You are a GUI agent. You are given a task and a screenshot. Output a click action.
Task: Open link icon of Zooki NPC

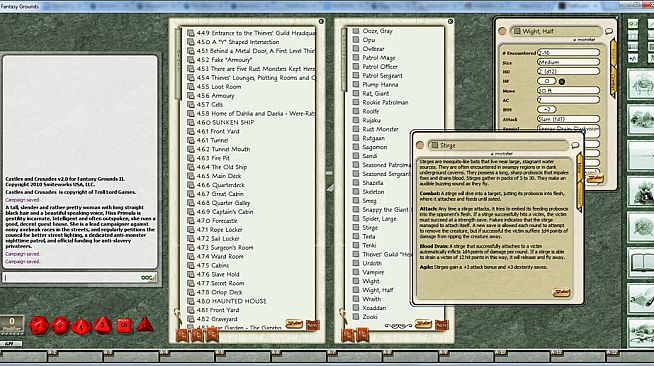coord(356,317)
